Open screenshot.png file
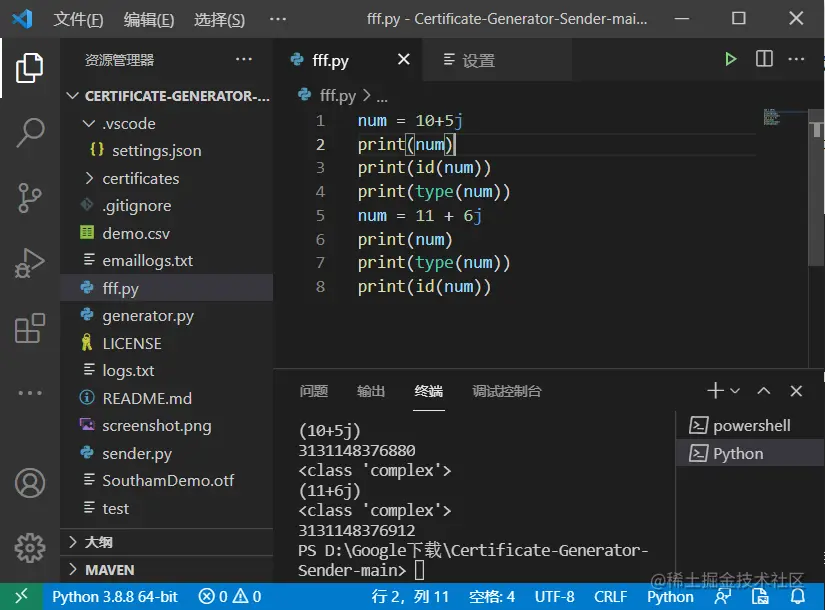The width and height of the screenshot is (825, 610). pos(166,425)
